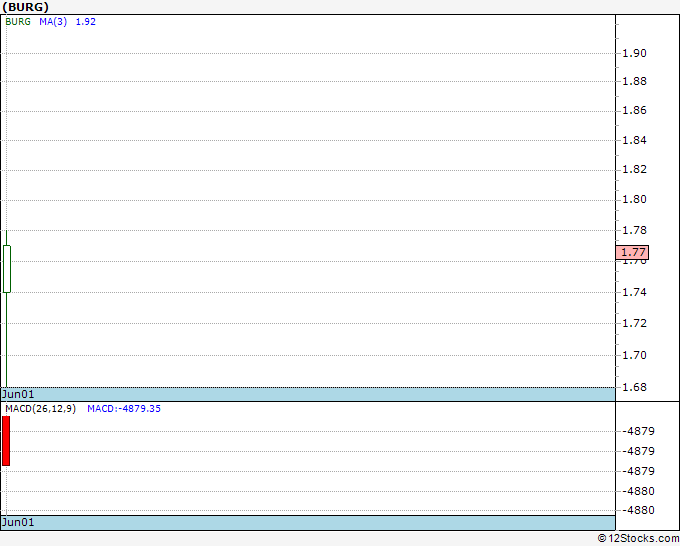
Task: Click the 1.92 moving average value
Action: tap(85, 22)
